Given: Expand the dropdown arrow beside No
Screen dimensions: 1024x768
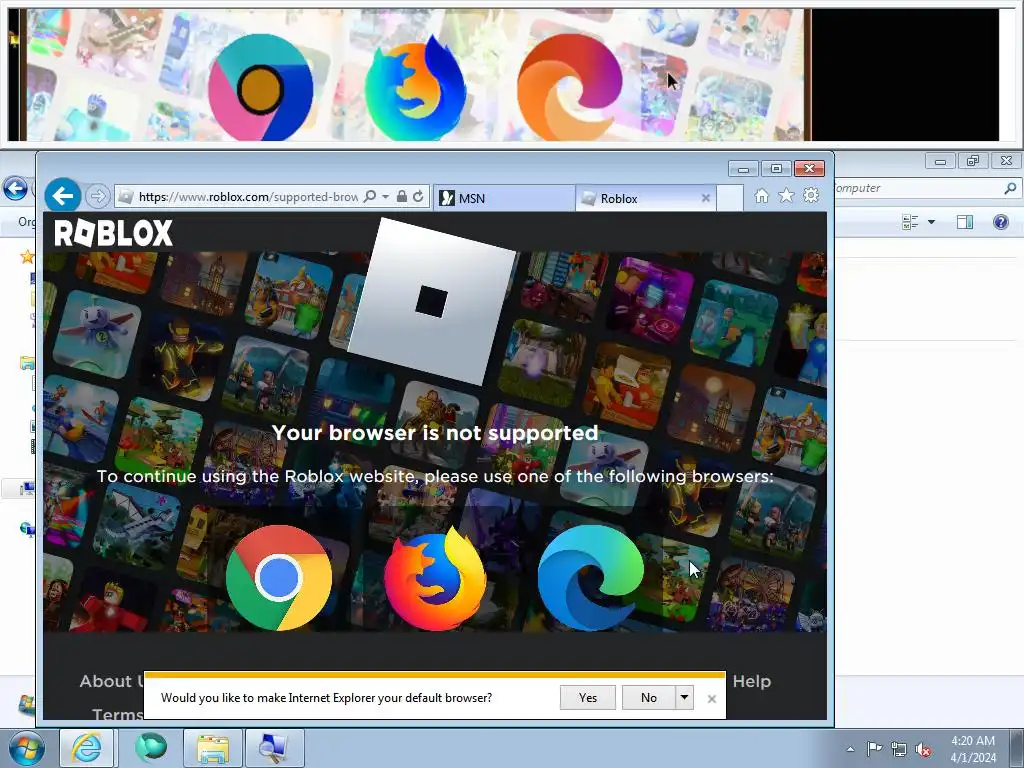Looking at the screenshot, I should click(x=684, y=697).
